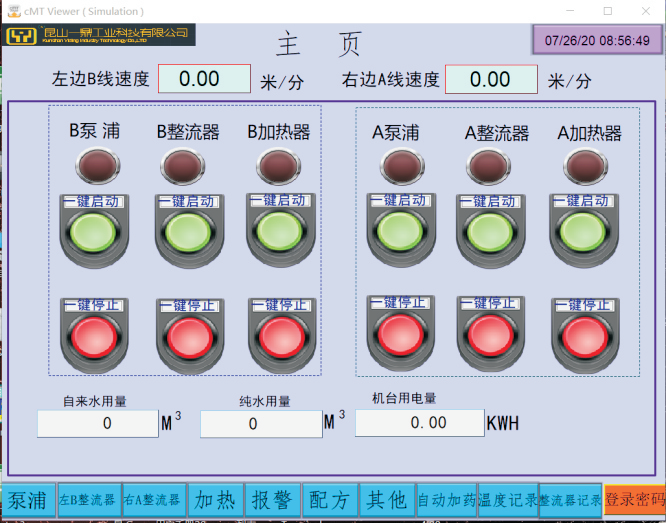Switch to the 右A整流器 page
The width and height of the screenshot is (666, 523).
154,500
